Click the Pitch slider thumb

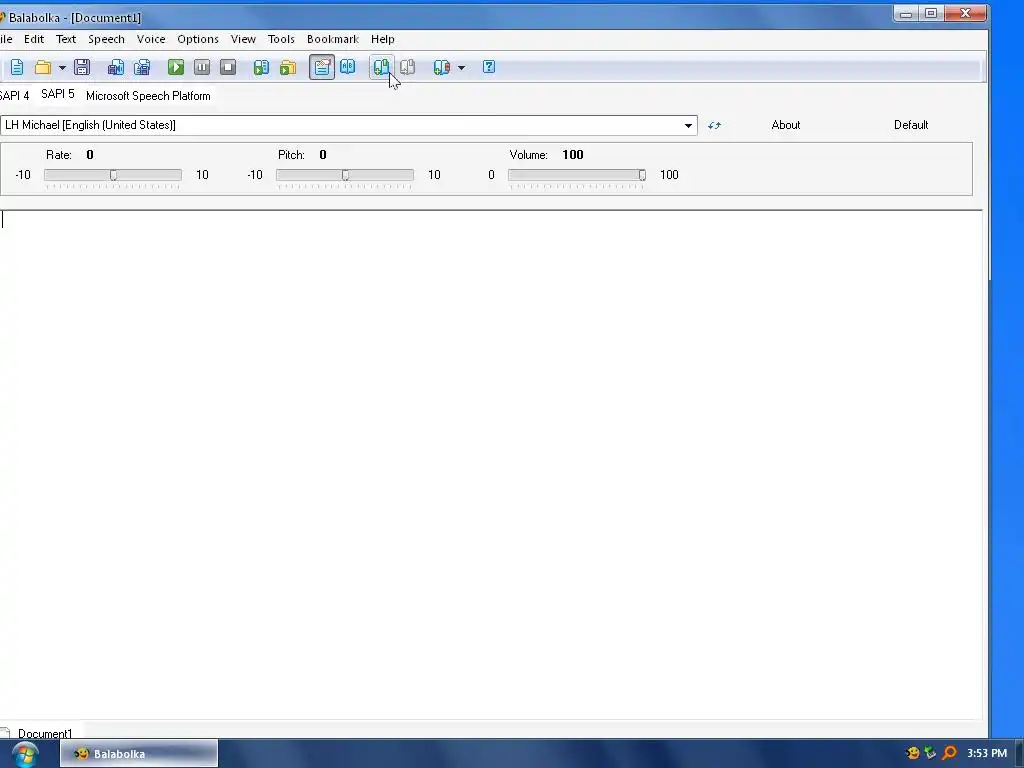tap(345, 175)
